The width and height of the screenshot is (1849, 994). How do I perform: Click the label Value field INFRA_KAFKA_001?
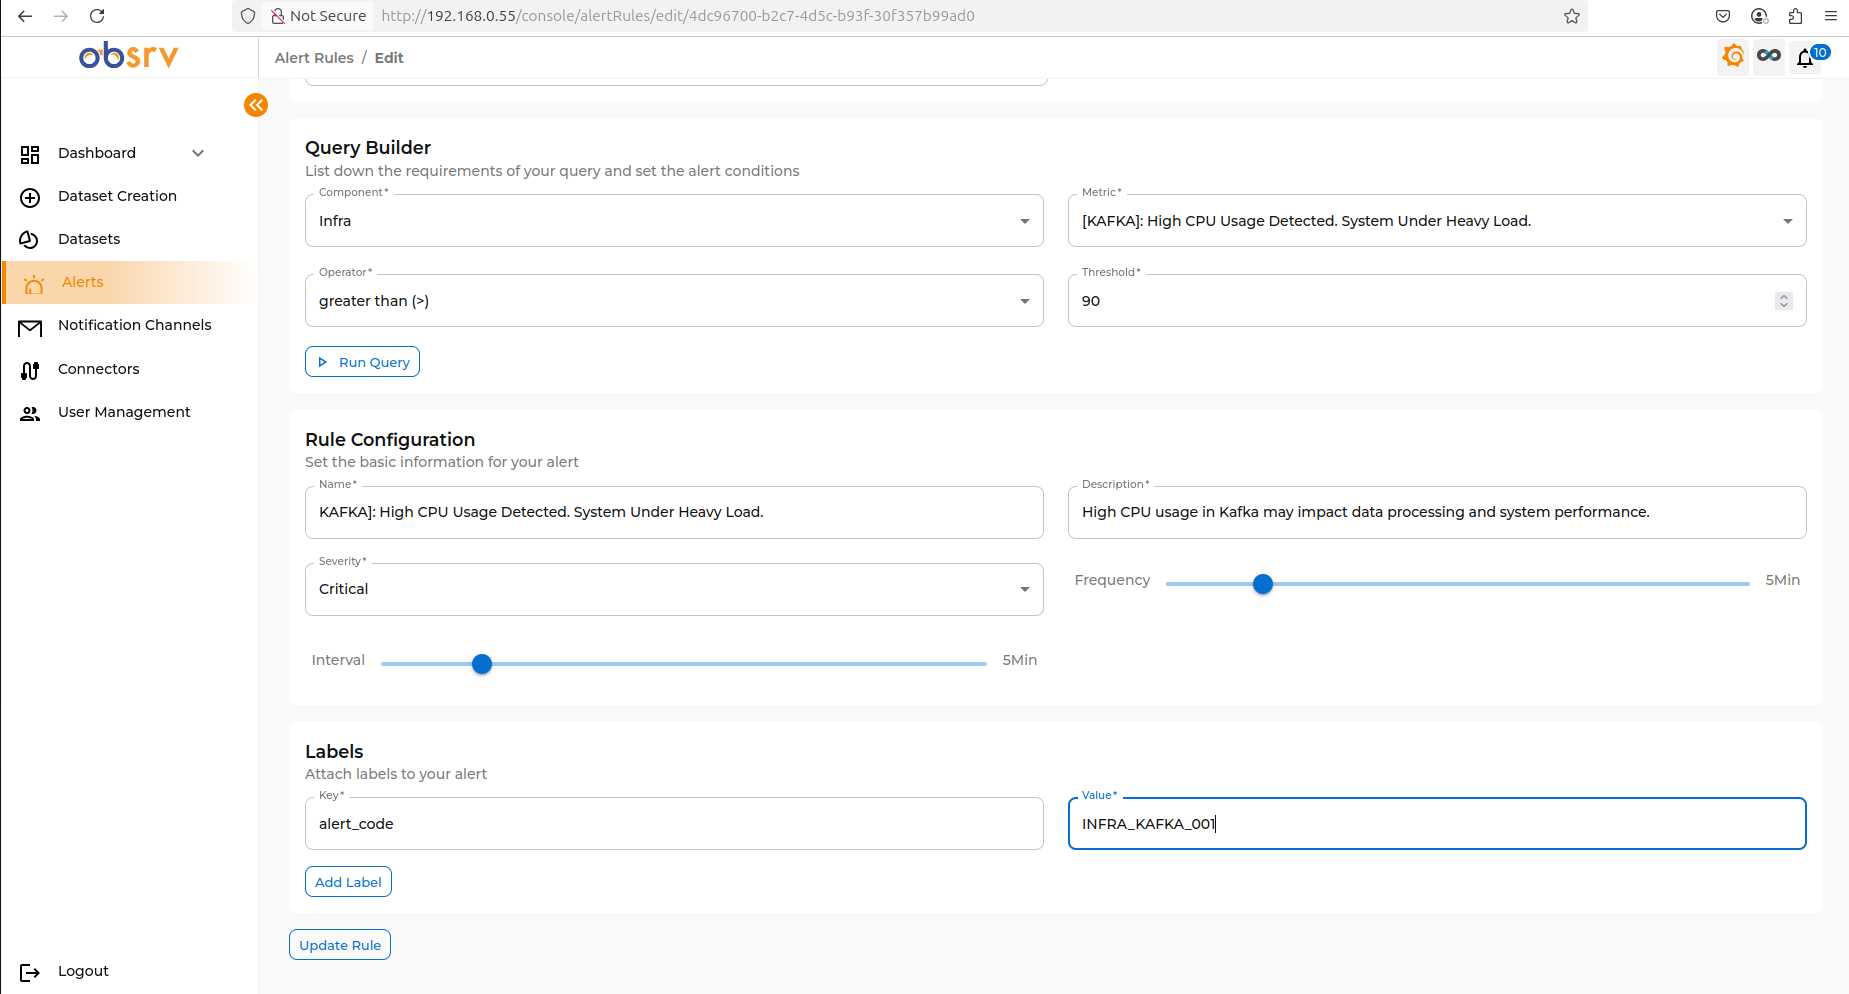click(1437, 824)
